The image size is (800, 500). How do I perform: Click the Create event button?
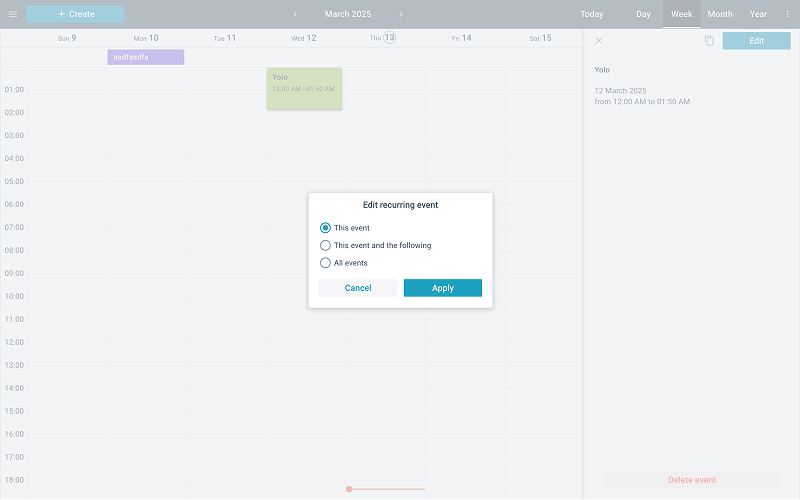[x=76, y=14]
